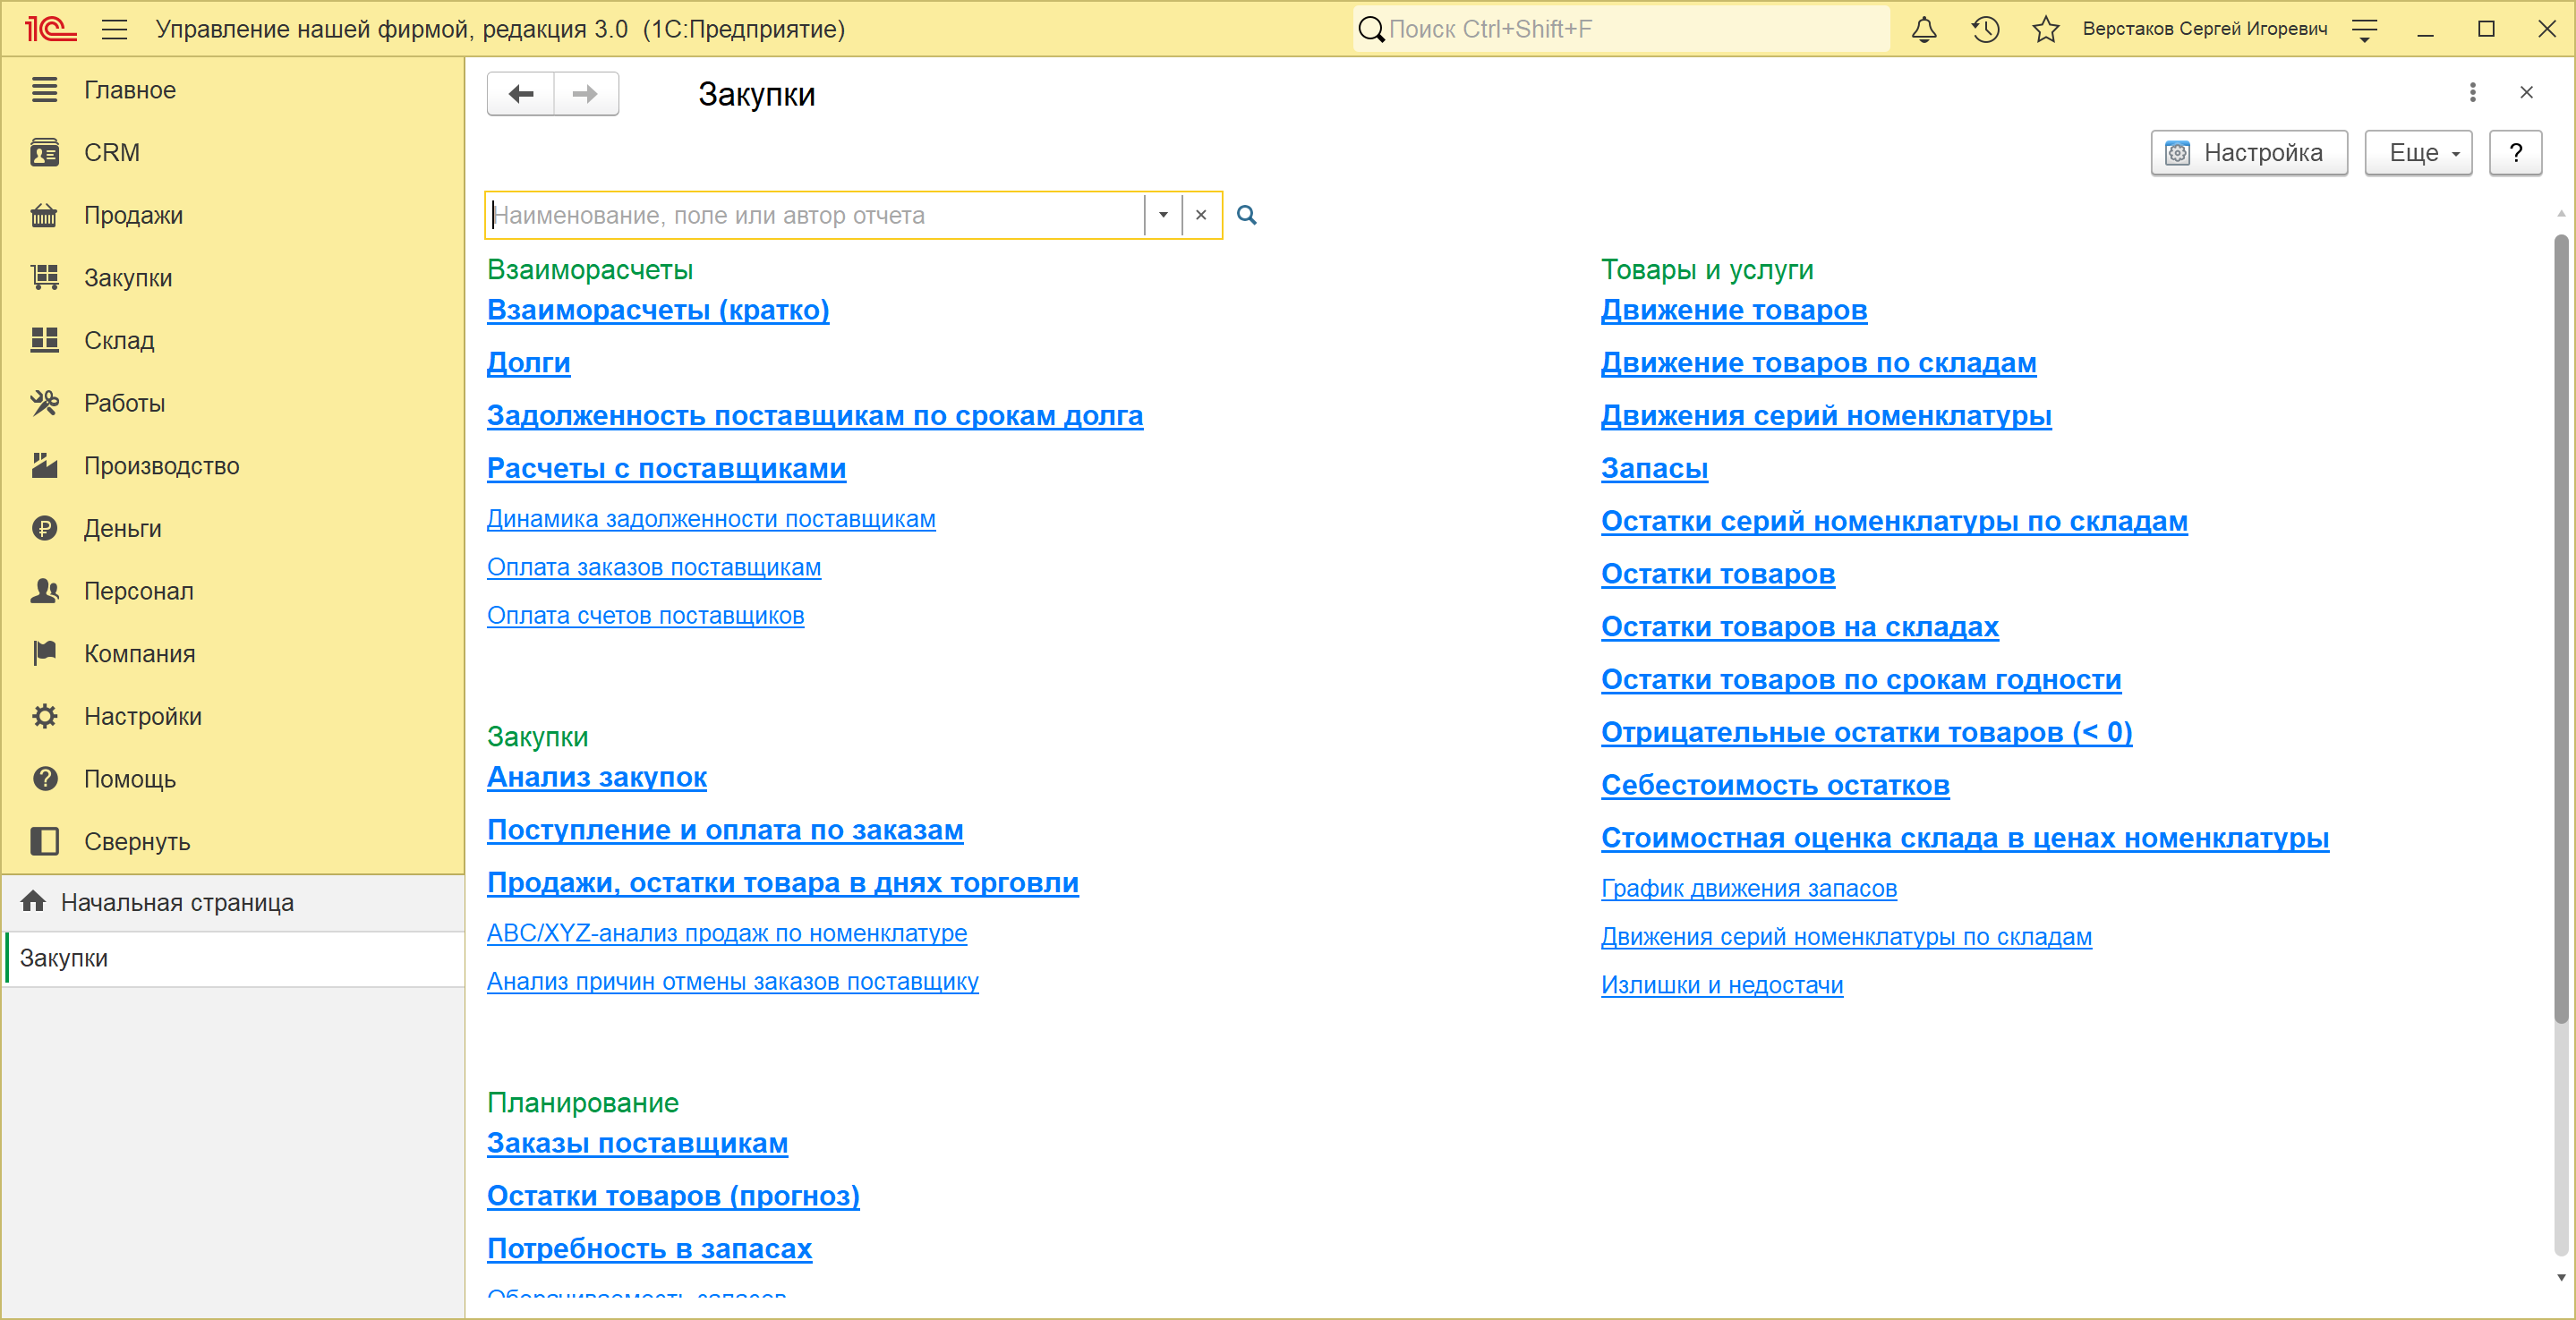Open the Потребность в запасах report
Screen dimensions: 2576x1320
[x=649, y=1249]
